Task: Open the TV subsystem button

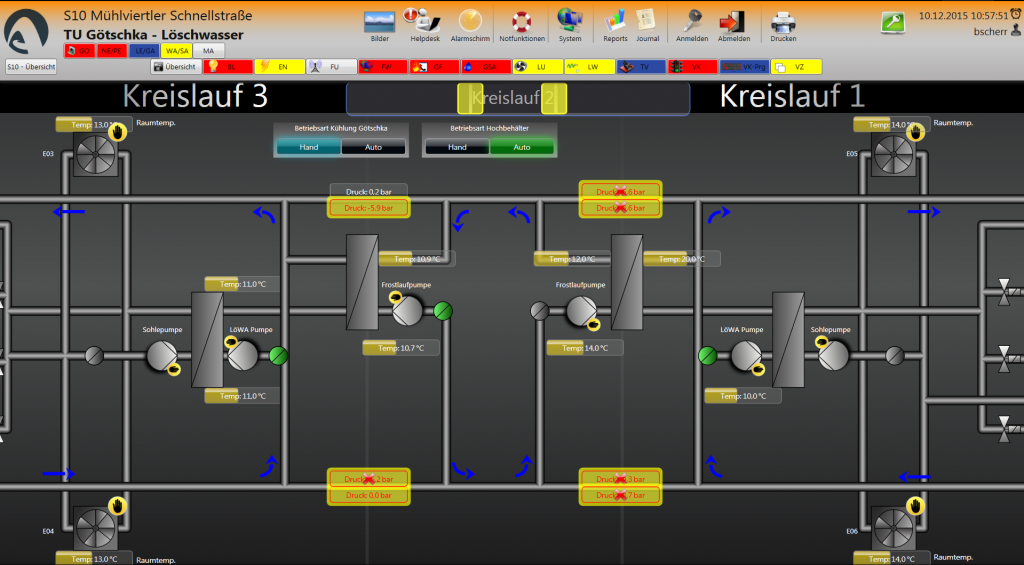Action: [x=641, y=67]
